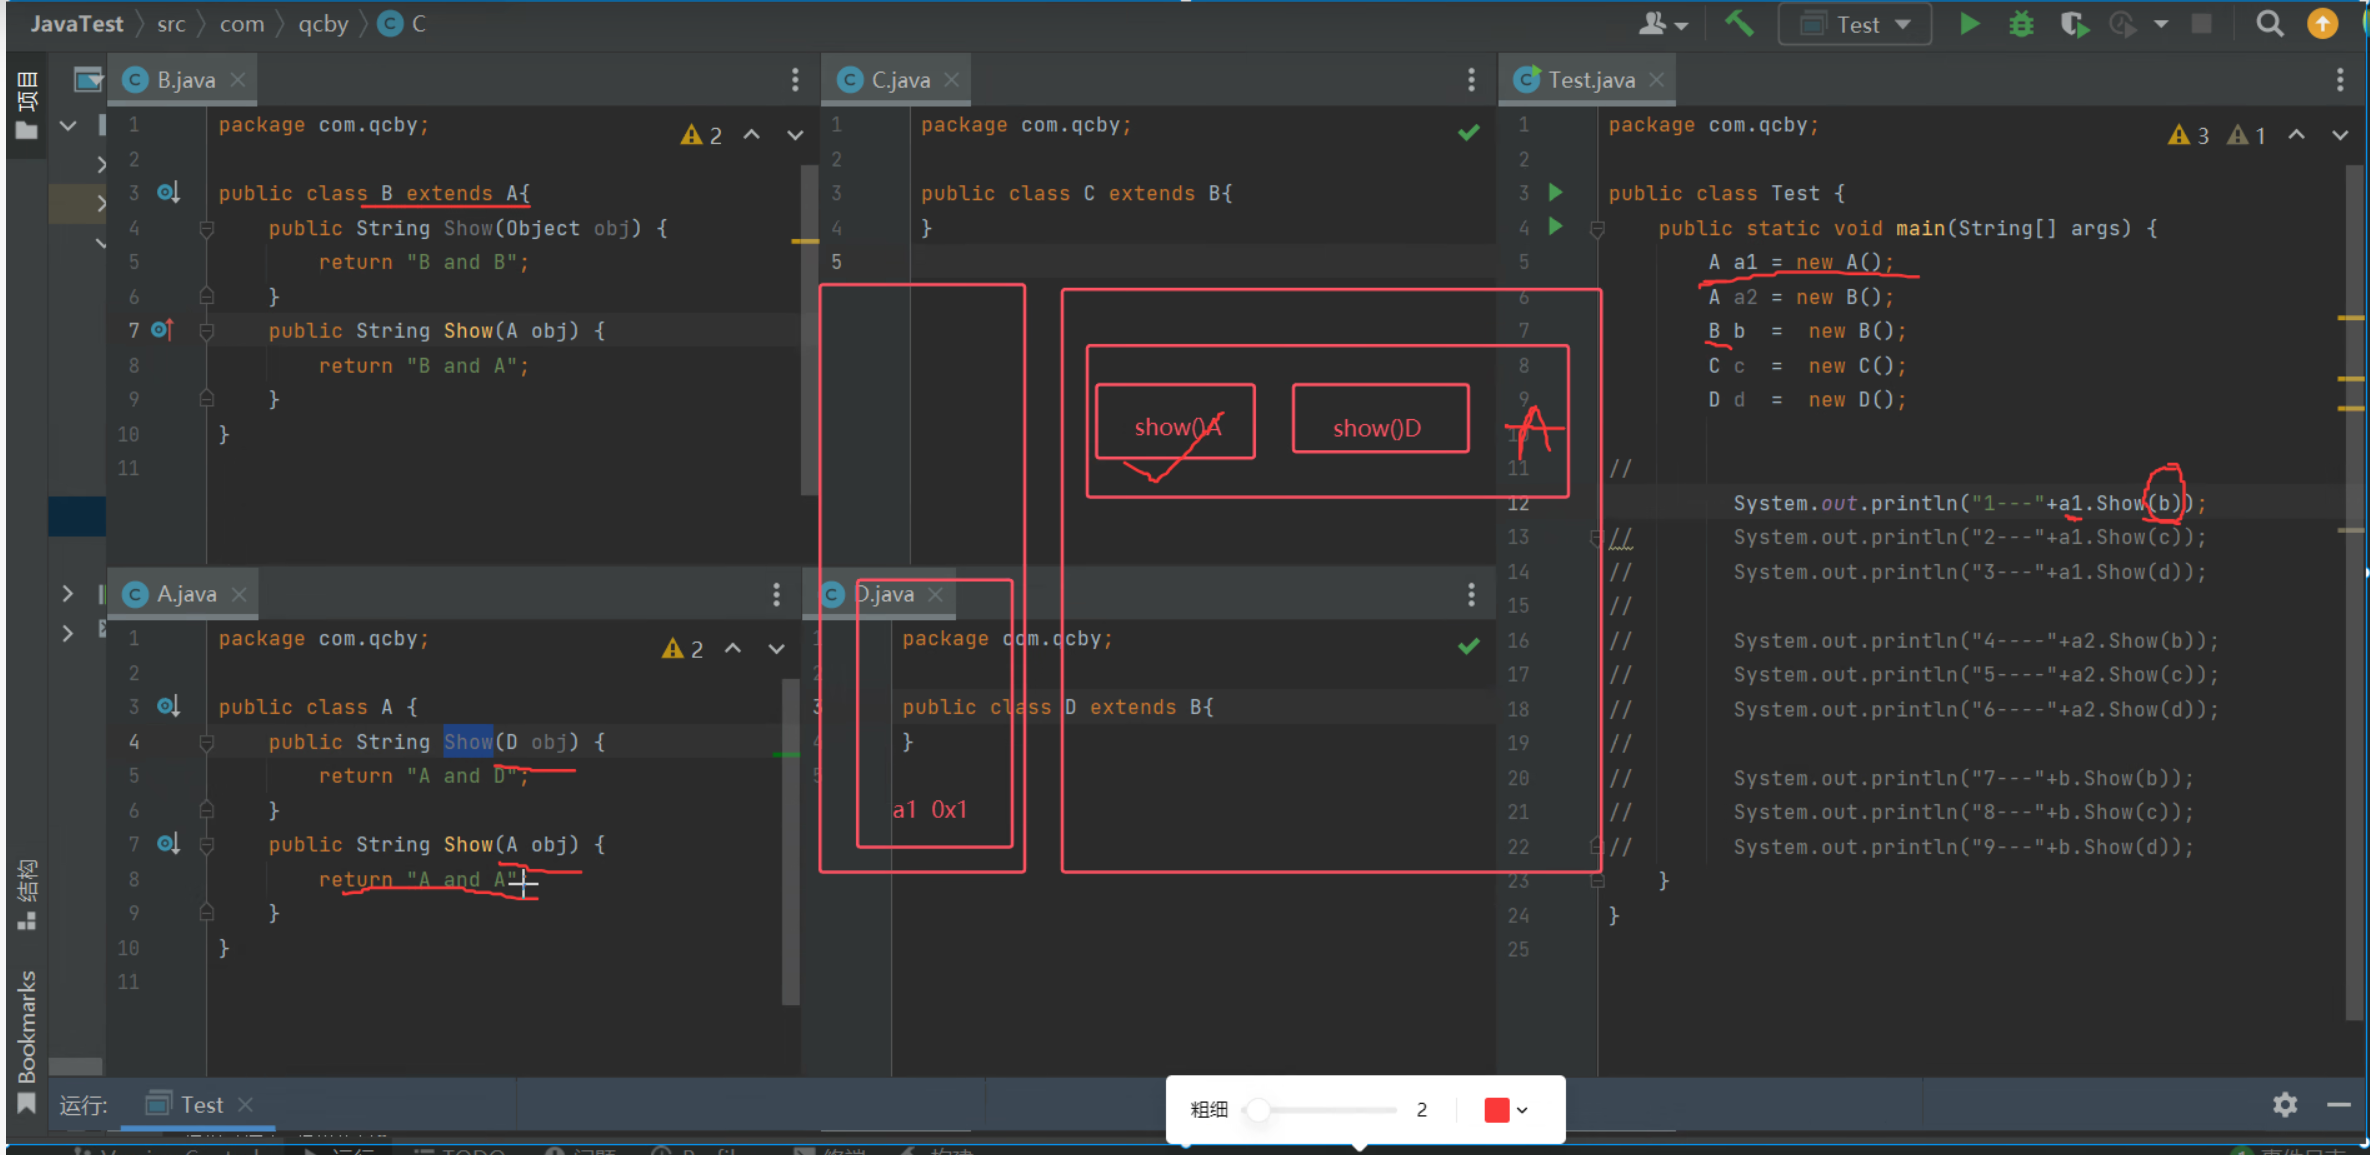Click overridden-method gutter icon on B line 7
Screen dimensions: 2370x1155
(x=162, y=330)
